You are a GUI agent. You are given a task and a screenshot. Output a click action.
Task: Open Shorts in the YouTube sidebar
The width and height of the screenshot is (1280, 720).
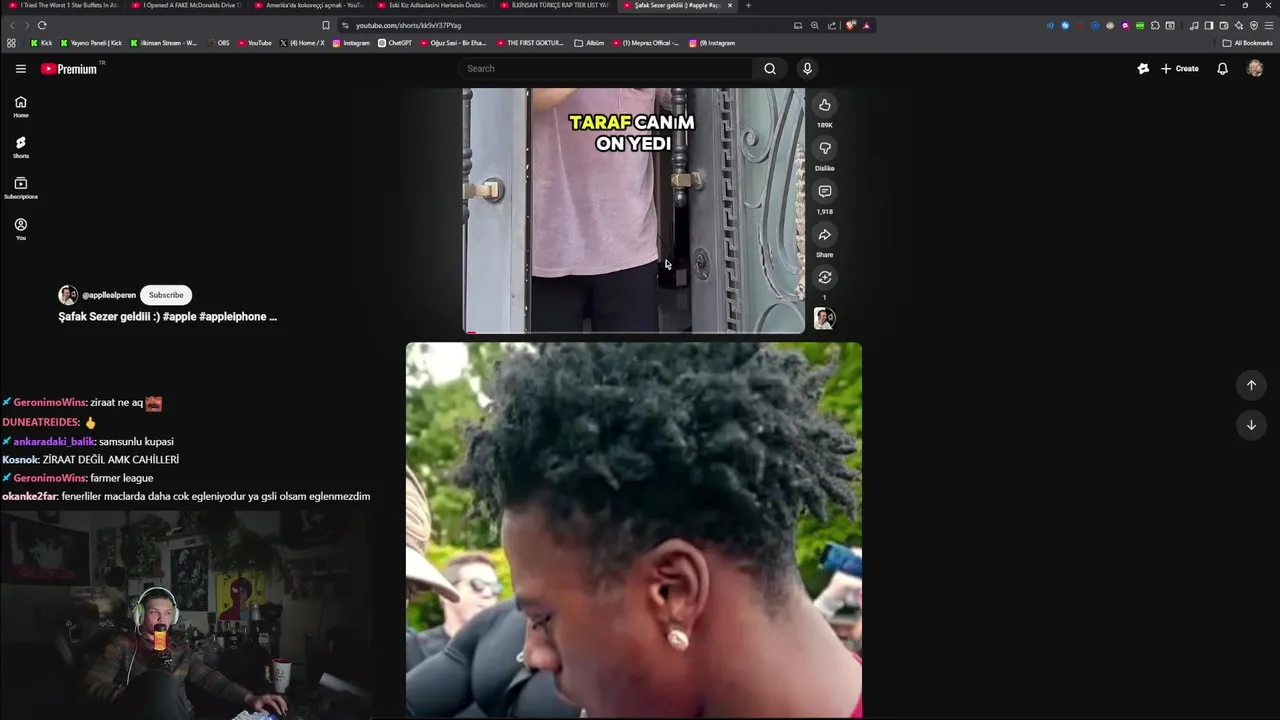click(21, 148)
